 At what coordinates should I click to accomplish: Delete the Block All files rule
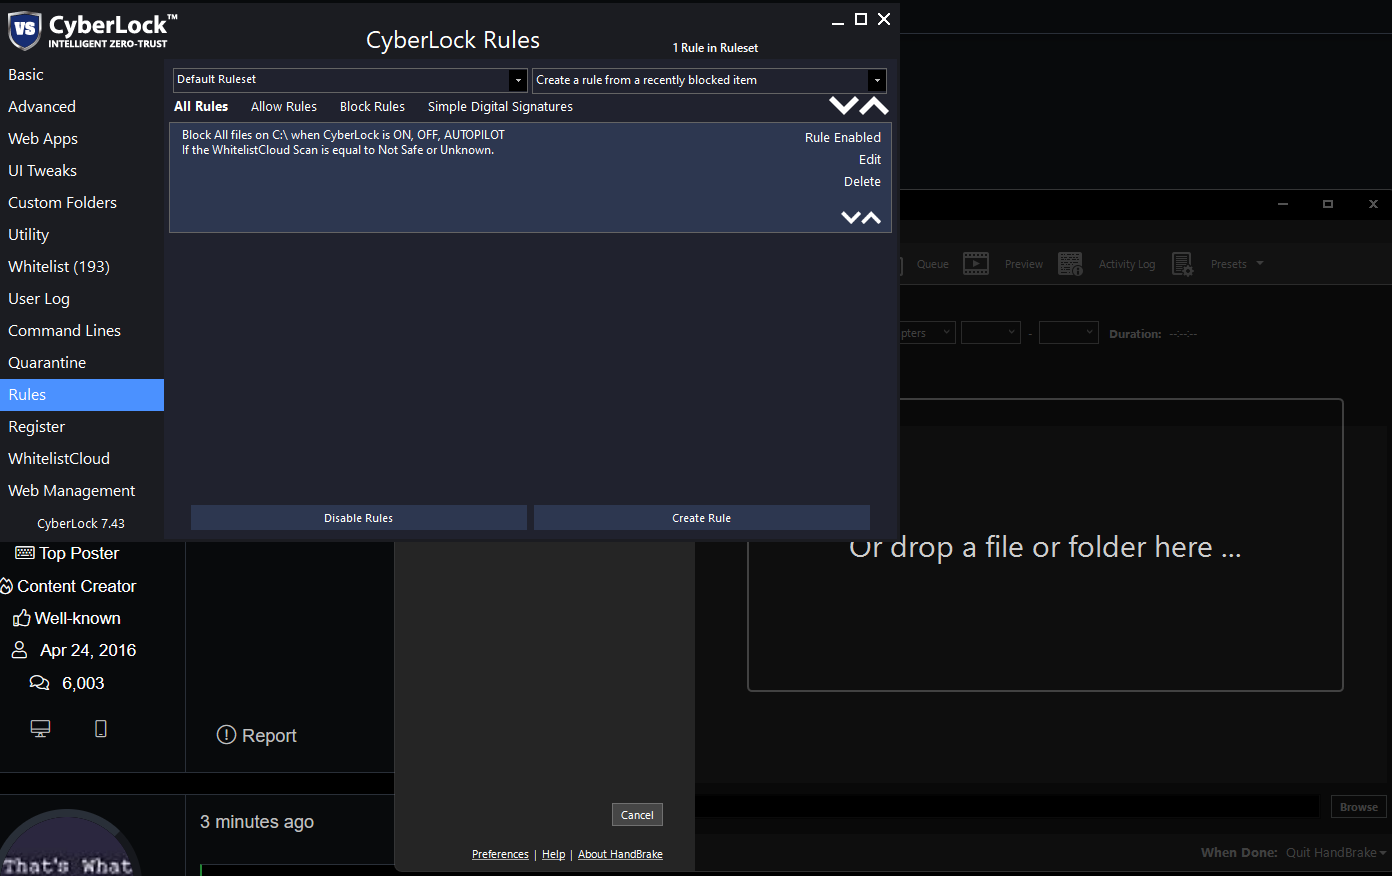[x=862, y=181]
